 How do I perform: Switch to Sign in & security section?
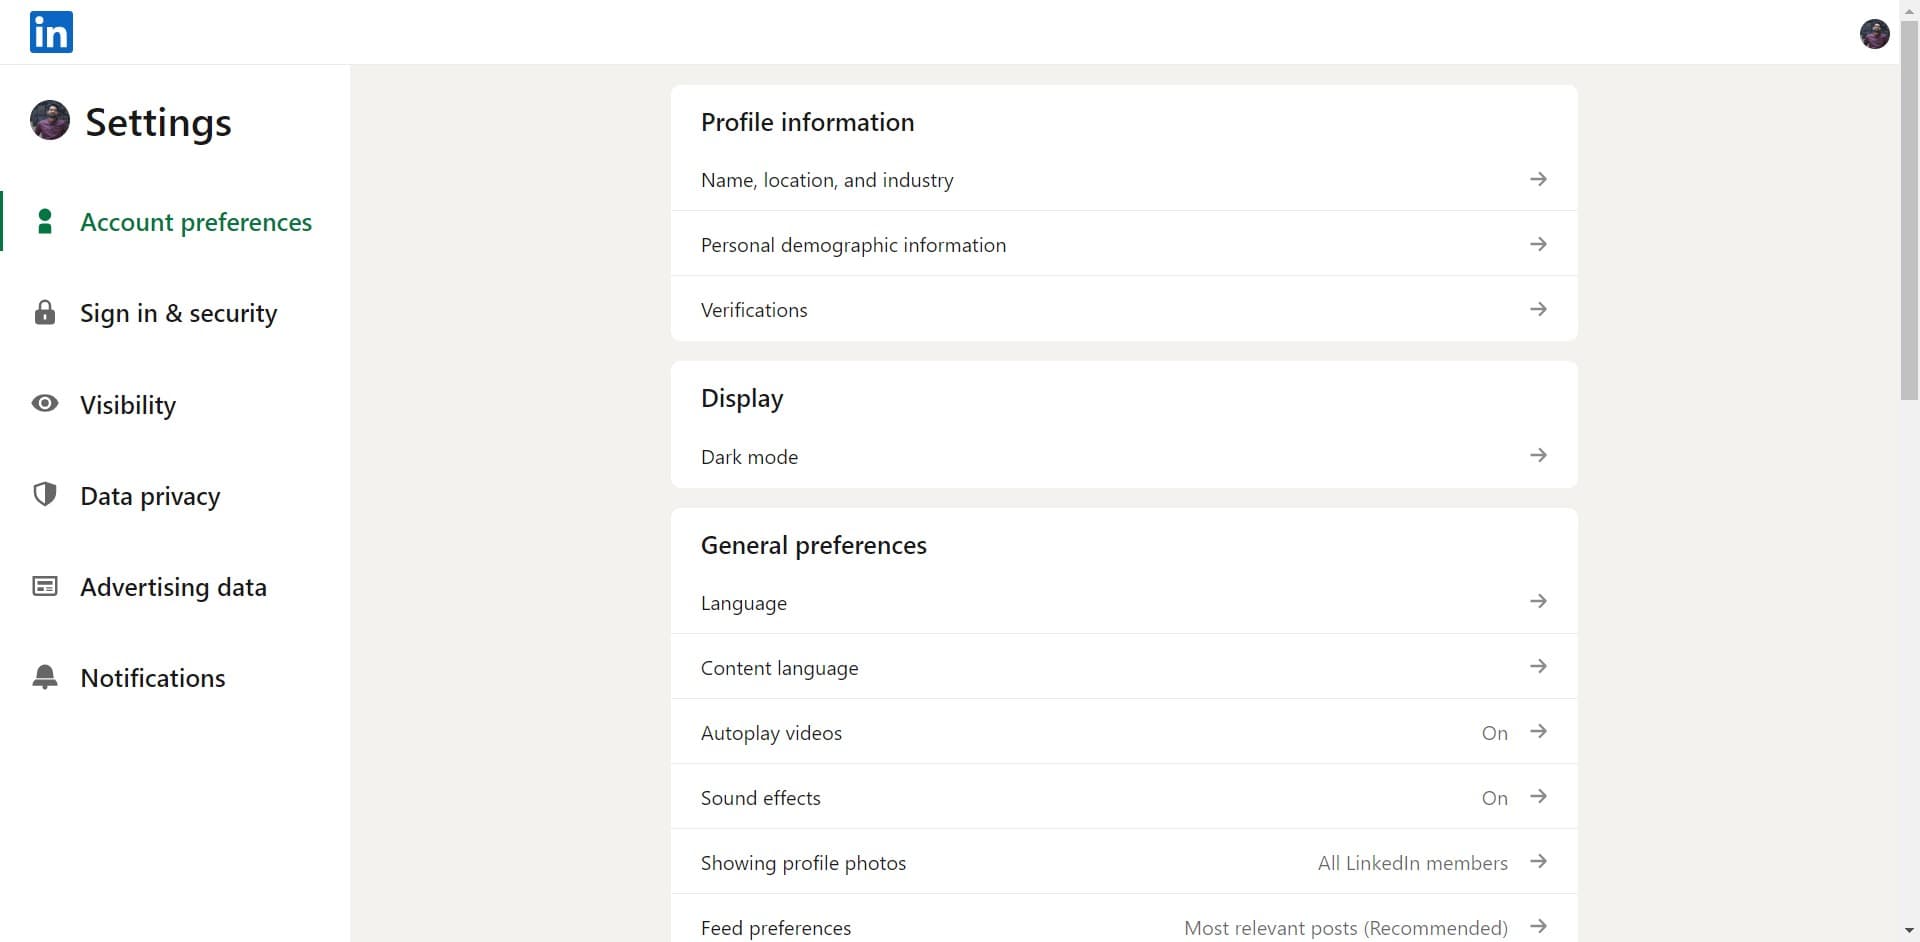click(178, 312)
